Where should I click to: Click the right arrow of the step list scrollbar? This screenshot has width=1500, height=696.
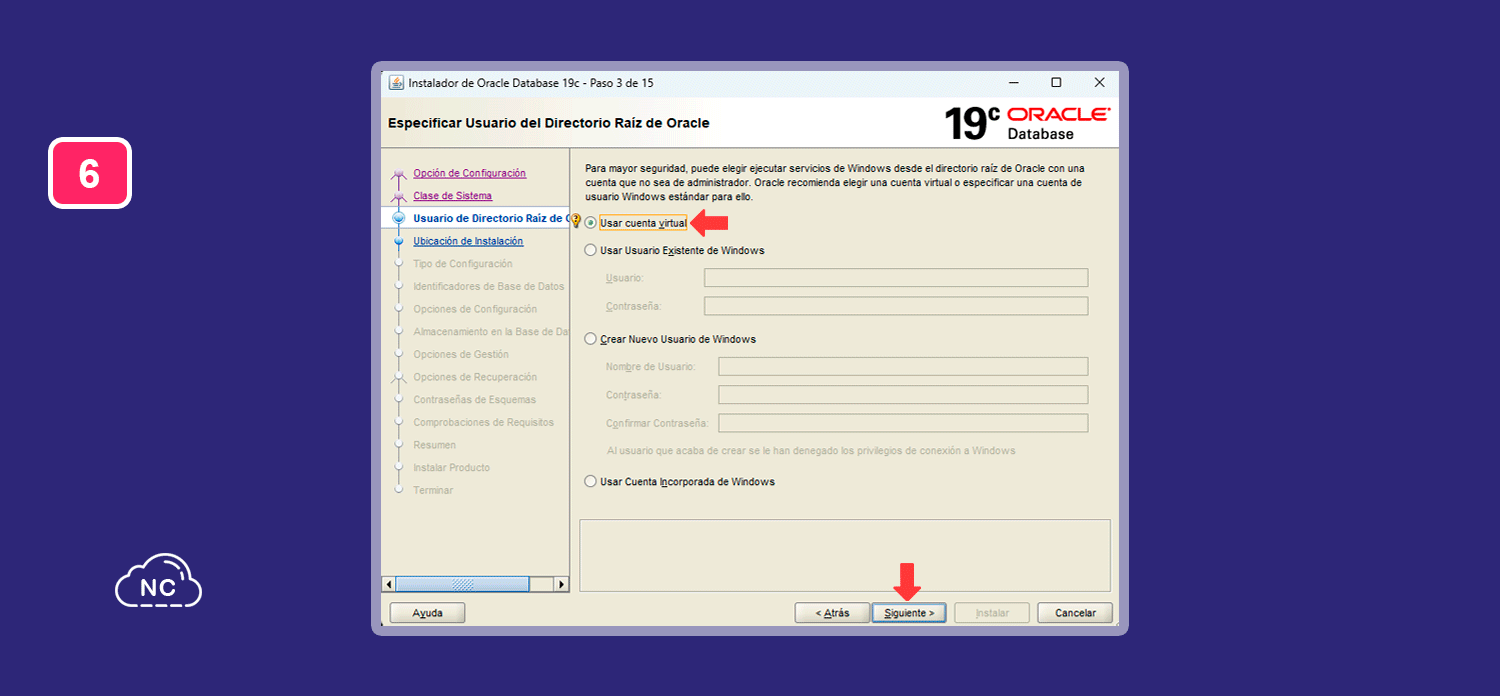tap(561, 584)
